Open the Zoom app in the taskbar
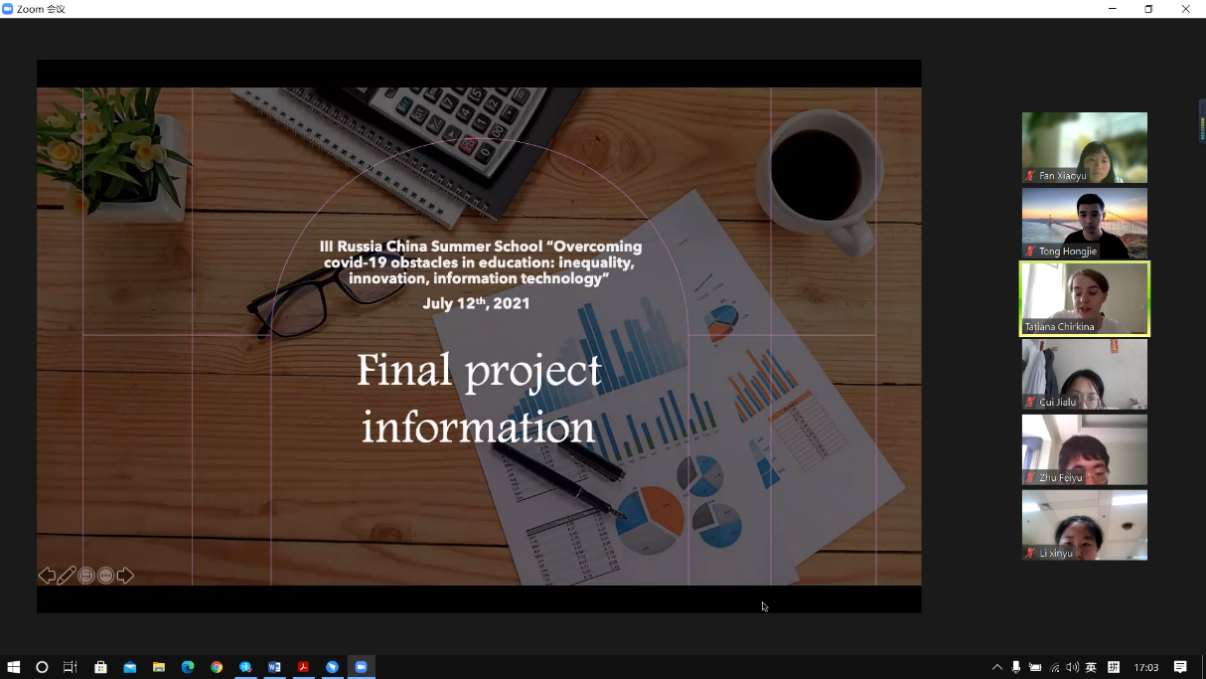 point(361,667)
